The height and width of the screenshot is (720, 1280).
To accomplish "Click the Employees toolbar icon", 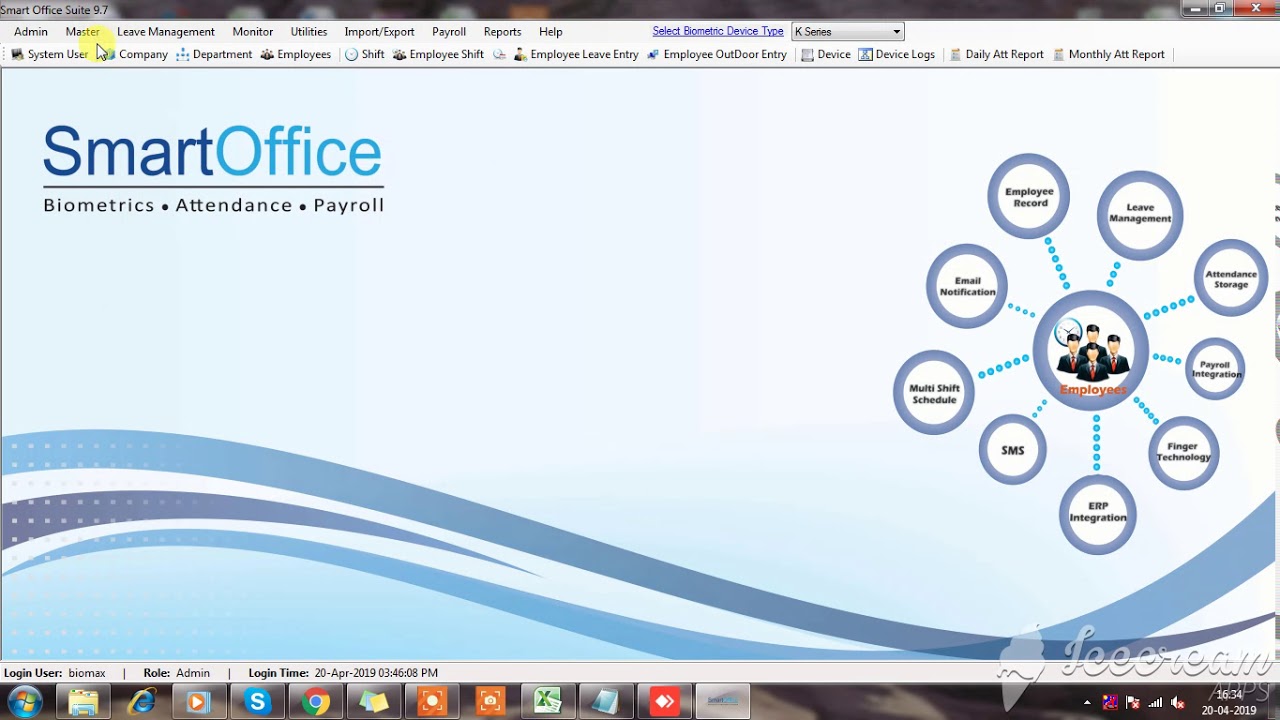I will [x=295, y=54].
